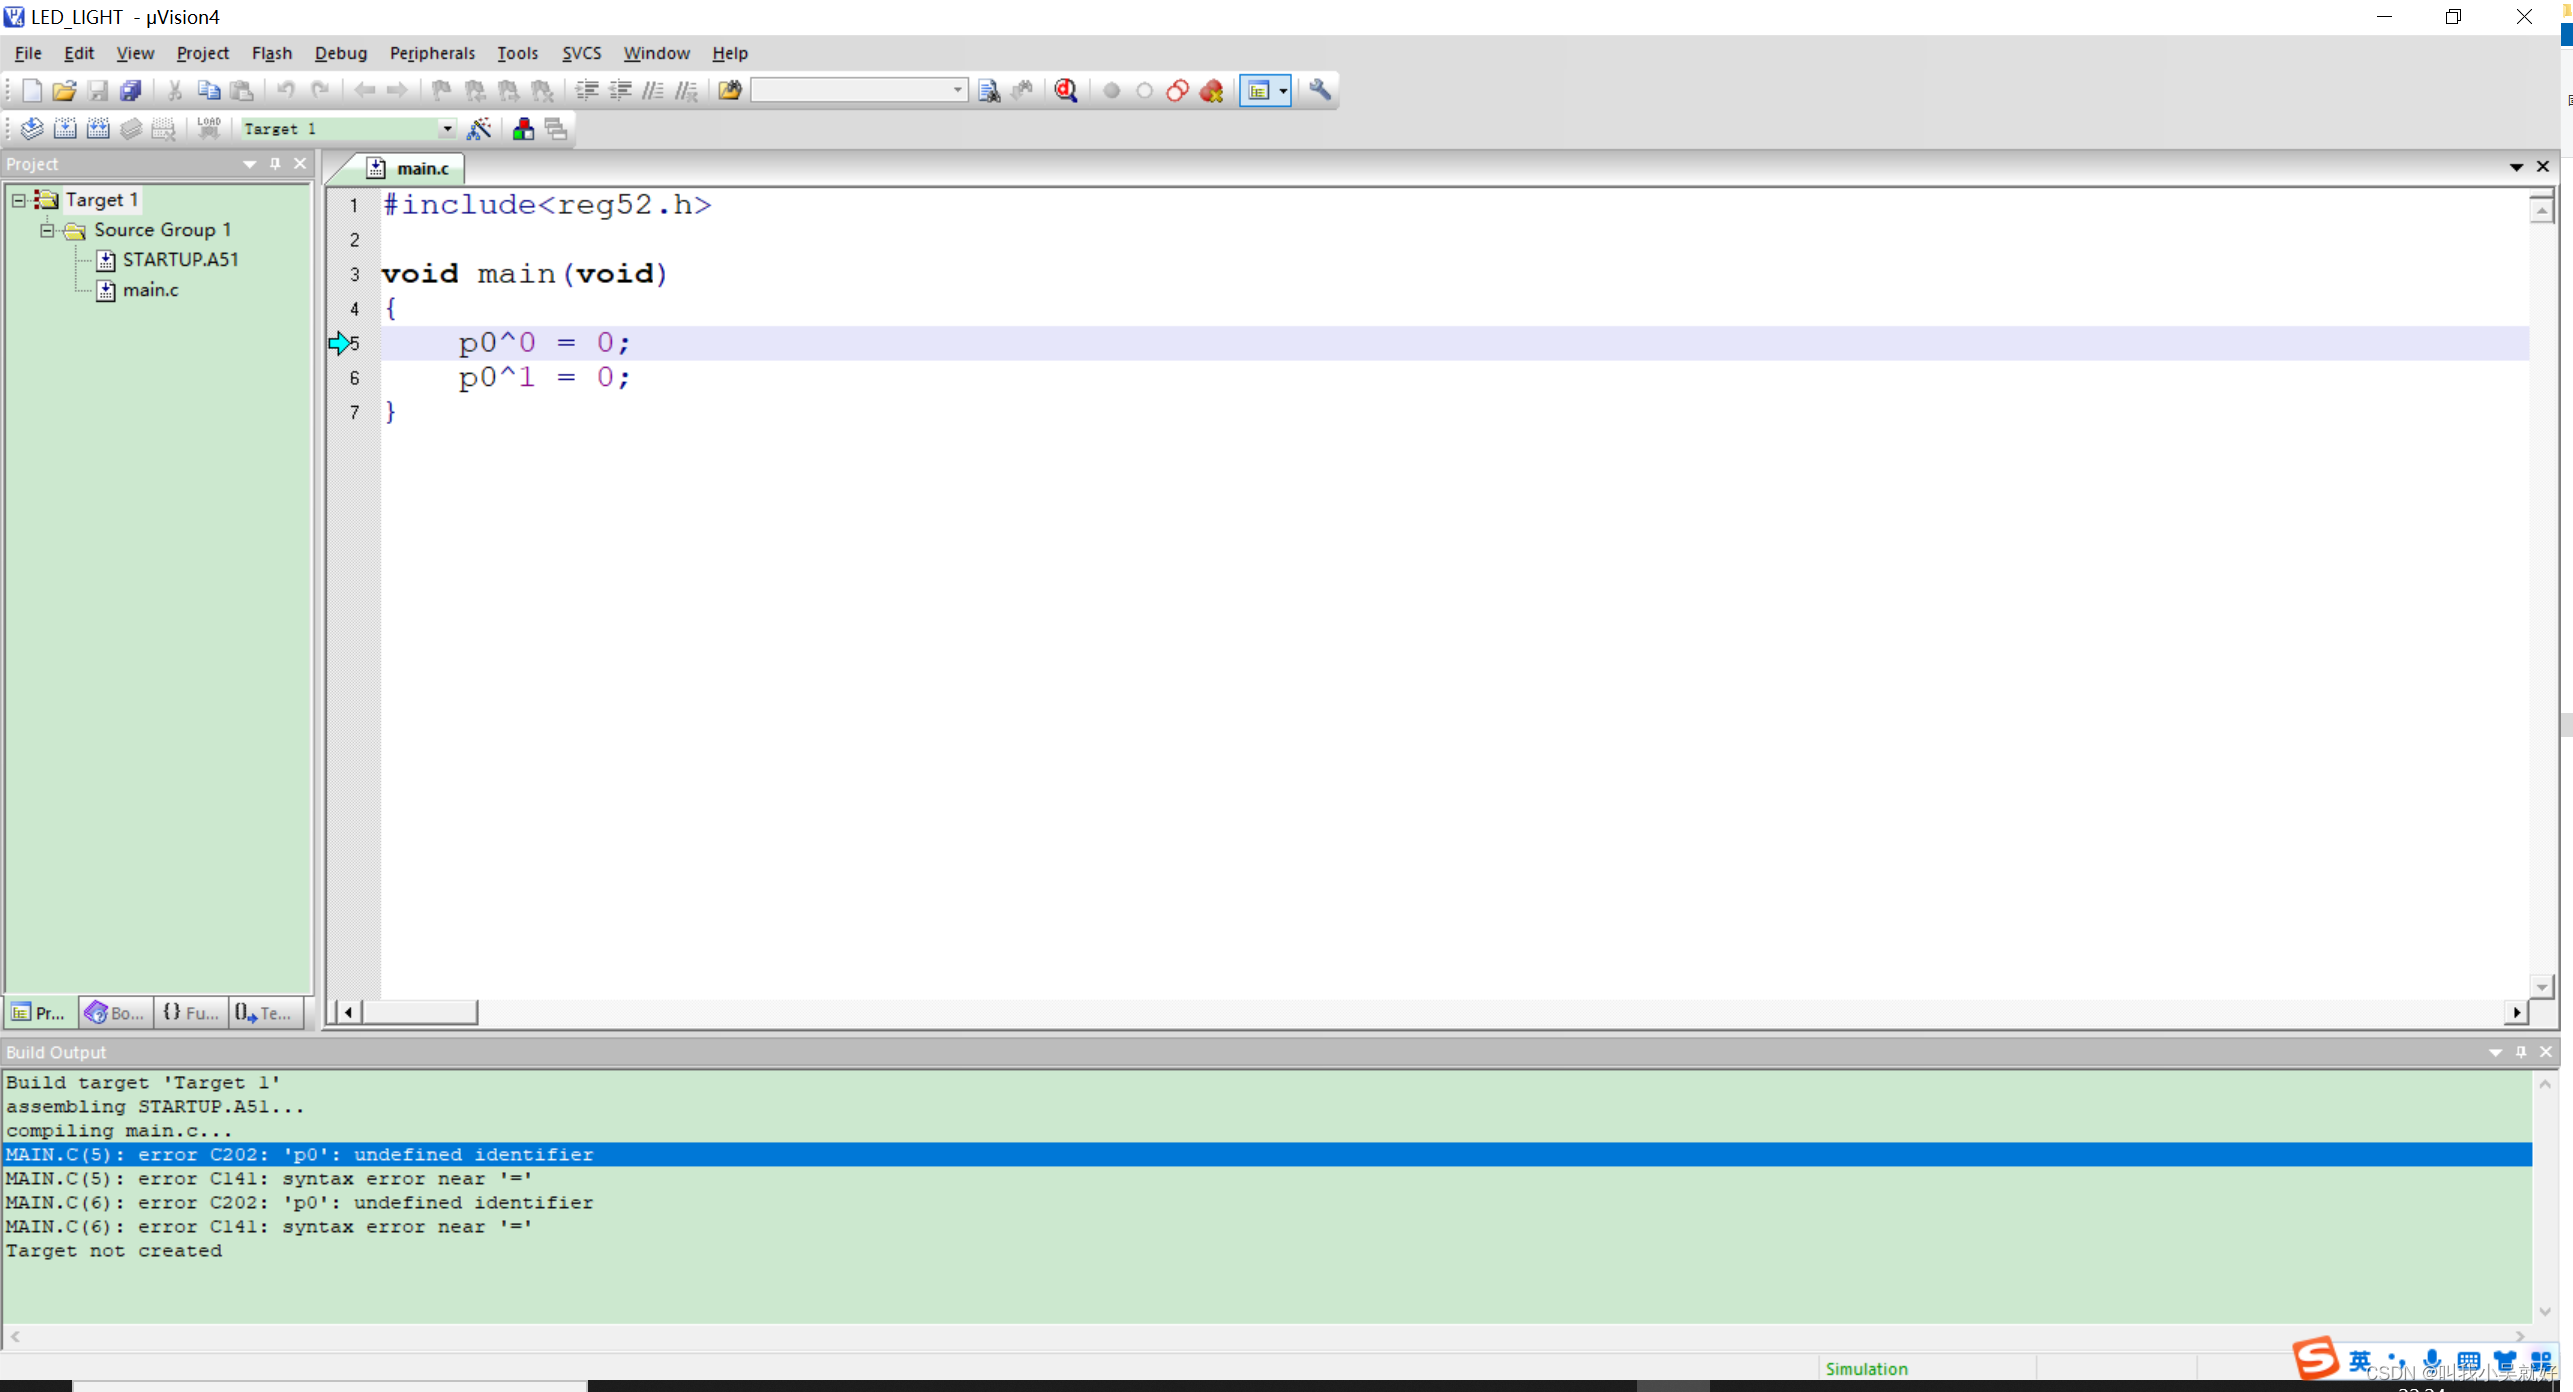Screen dimensions: 2573x1392
Task: Open the Peripherals menu
Action: (x=431, y=53)
